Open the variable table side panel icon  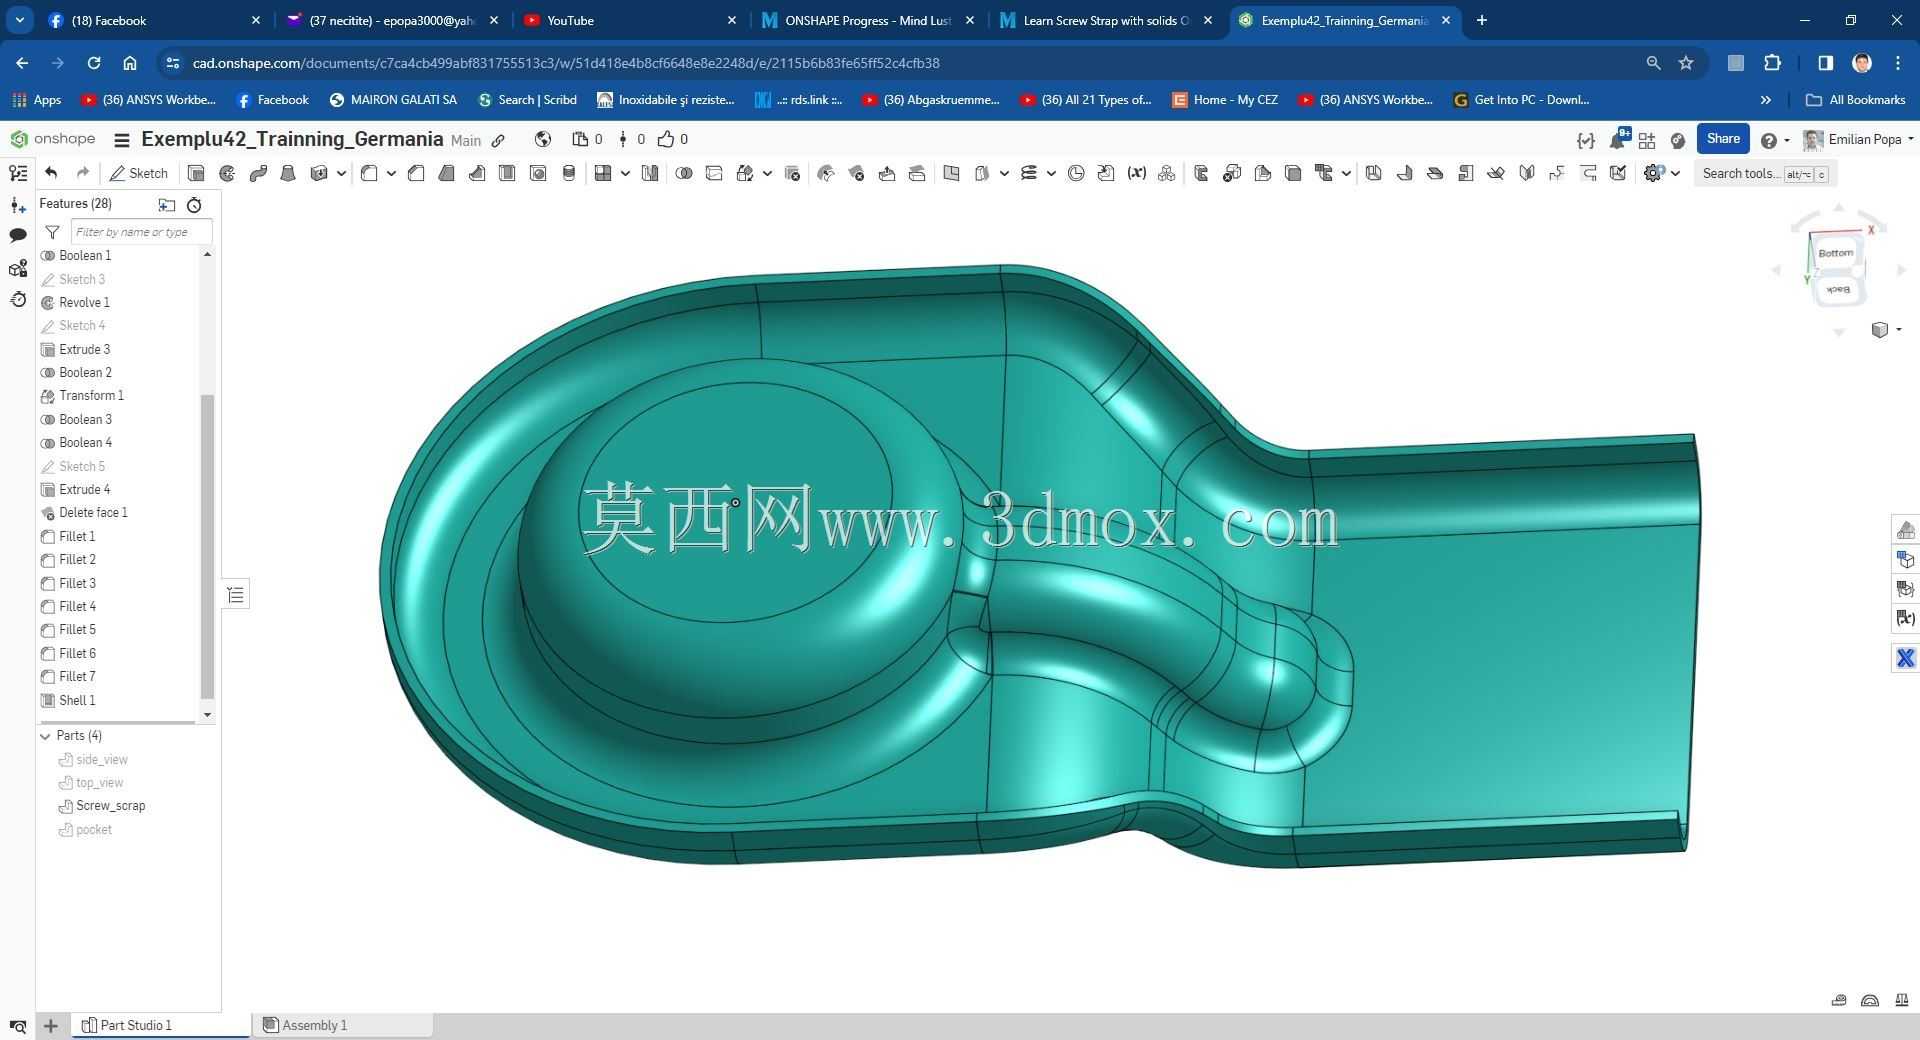point(1905,618)
